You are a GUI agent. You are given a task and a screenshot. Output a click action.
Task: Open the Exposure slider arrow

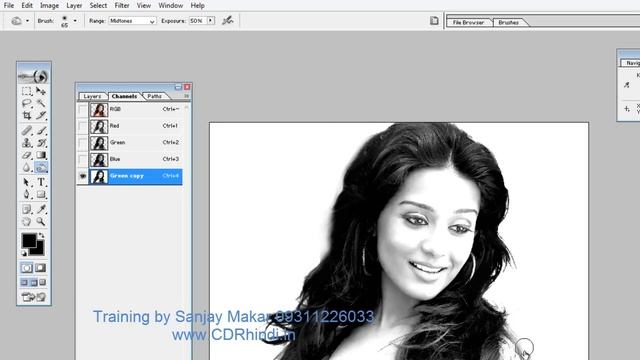click(211, 20)
